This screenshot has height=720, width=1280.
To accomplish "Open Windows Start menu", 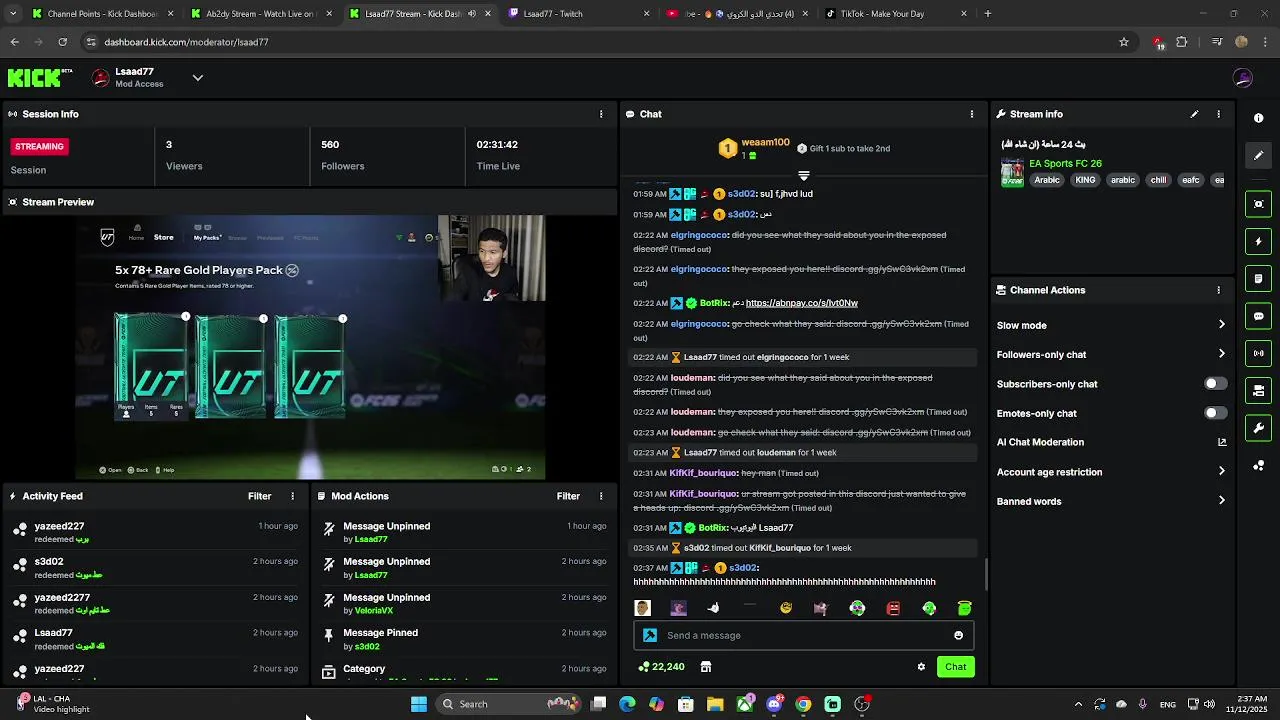I will [419, 704].
